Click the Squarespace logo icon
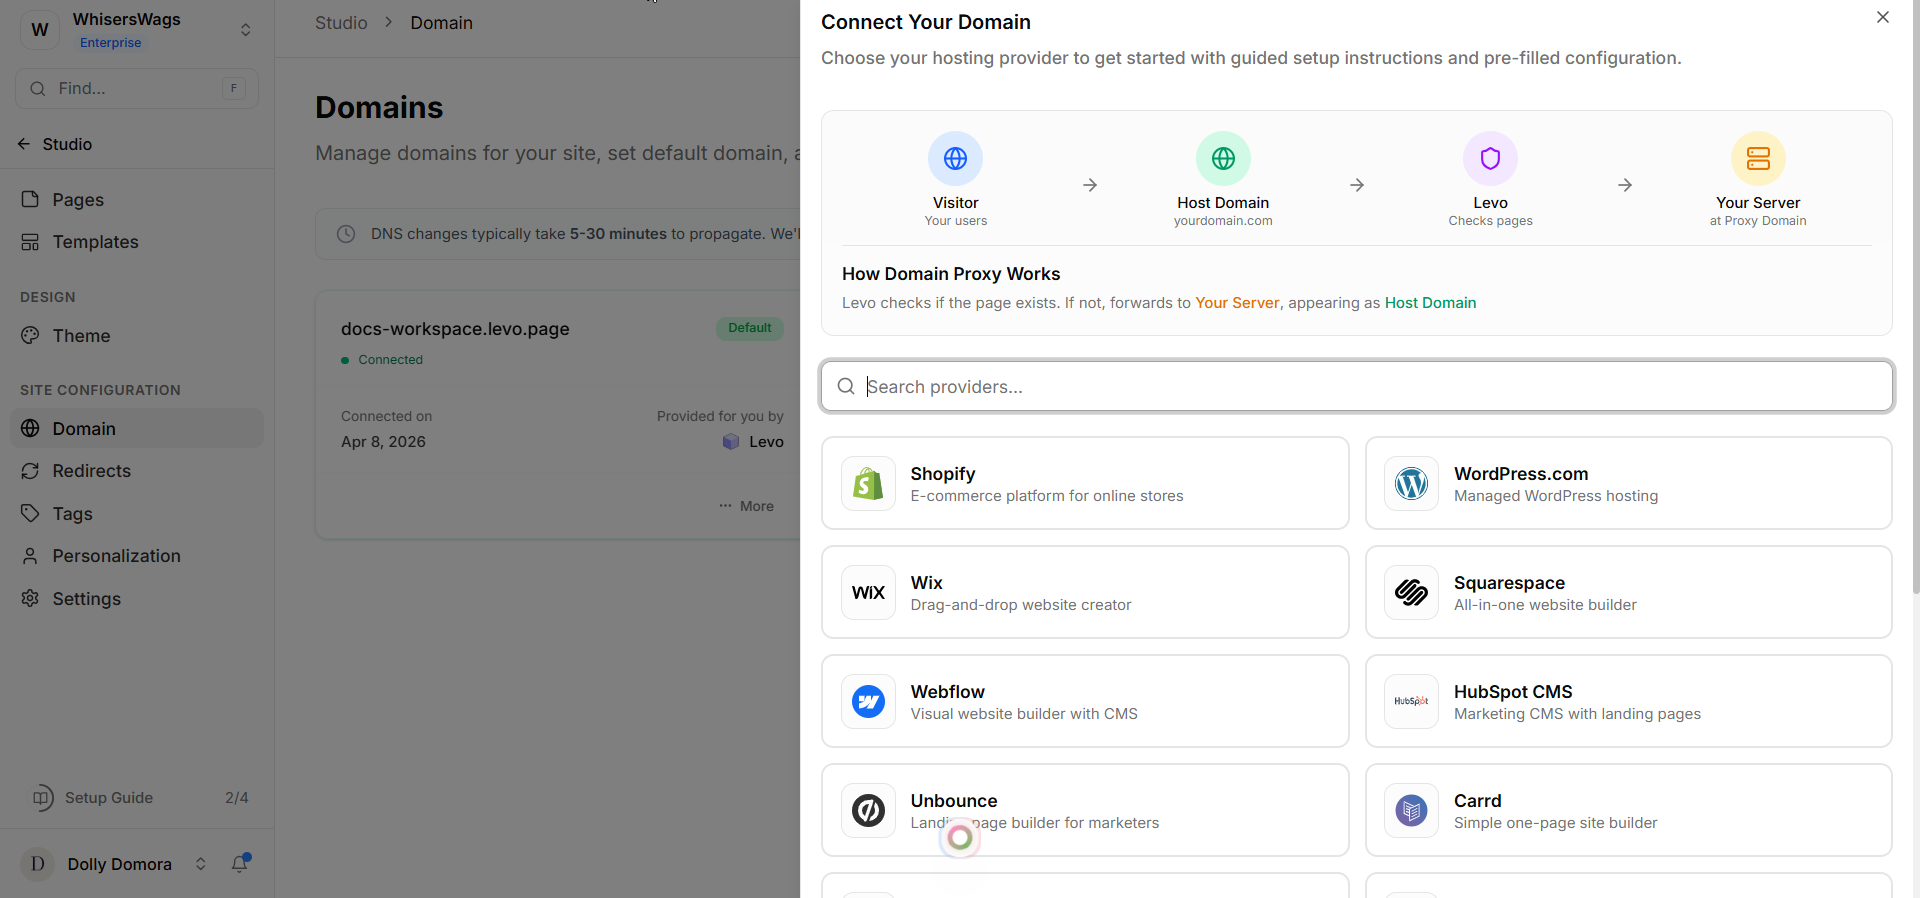This screenshot has height=898, width=1920. coord(1411,593)
